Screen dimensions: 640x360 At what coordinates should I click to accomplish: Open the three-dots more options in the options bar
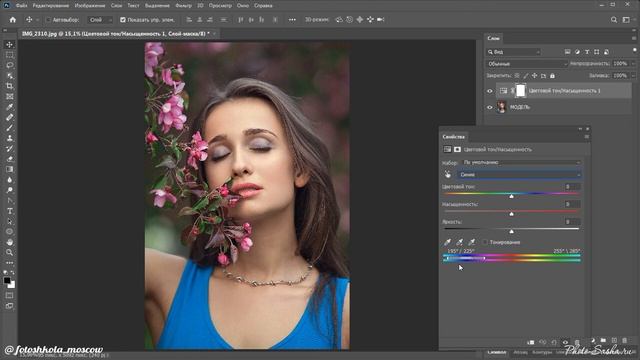[292, 20]
